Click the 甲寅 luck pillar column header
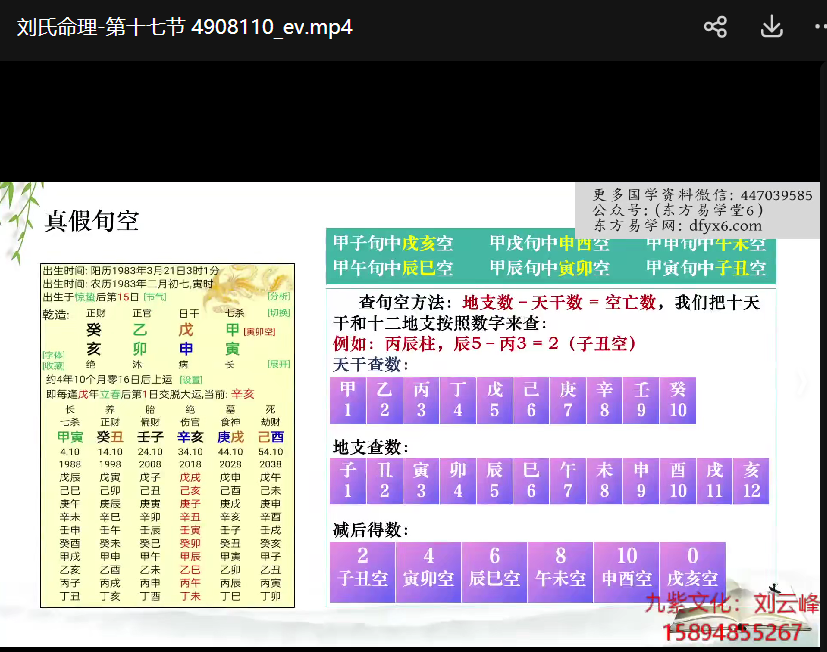827x652 pixels. (x=70, y=437)
